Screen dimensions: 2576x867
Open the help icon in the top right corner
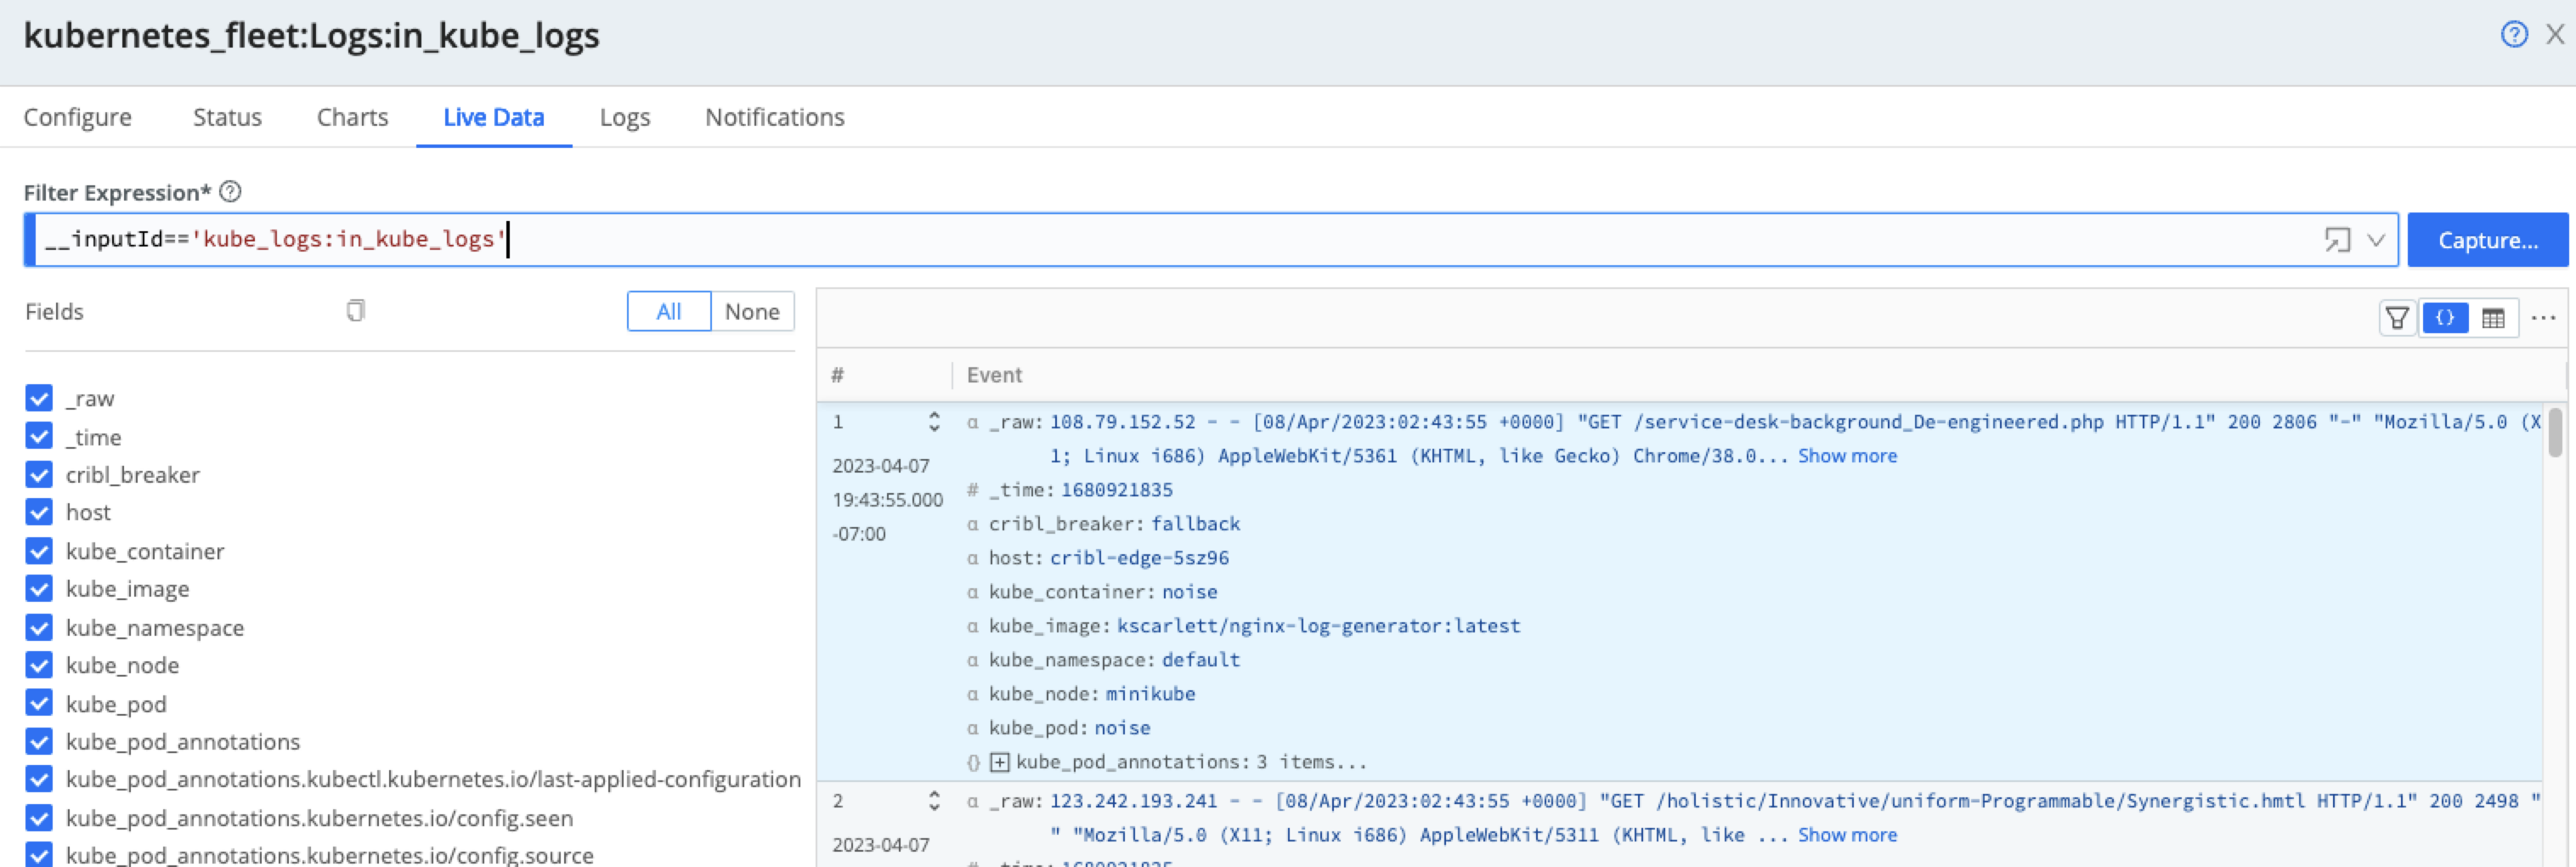pyautogui.click(x=2513, y=34)
